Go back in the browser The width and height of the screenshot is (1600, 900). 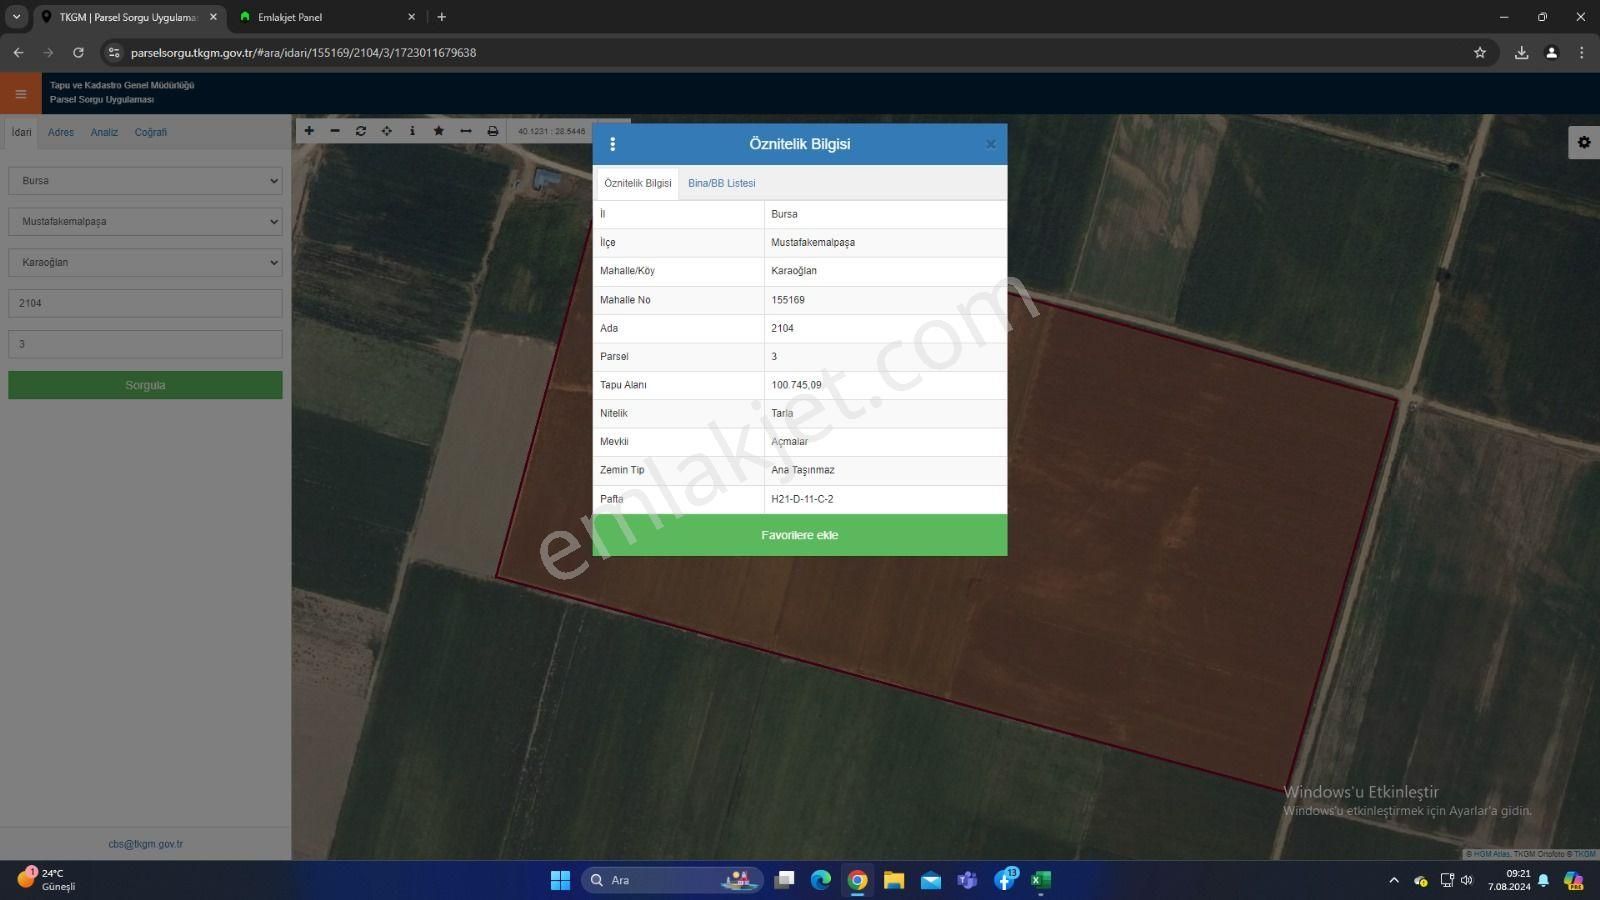tap(18, 52)
